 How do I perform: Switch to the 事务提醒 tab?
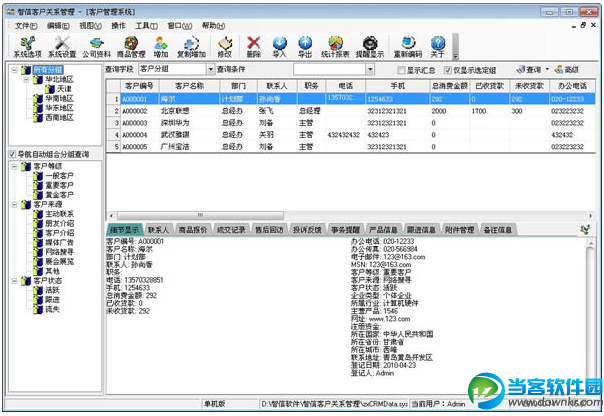pyautogui.click(x=345, y=230)
